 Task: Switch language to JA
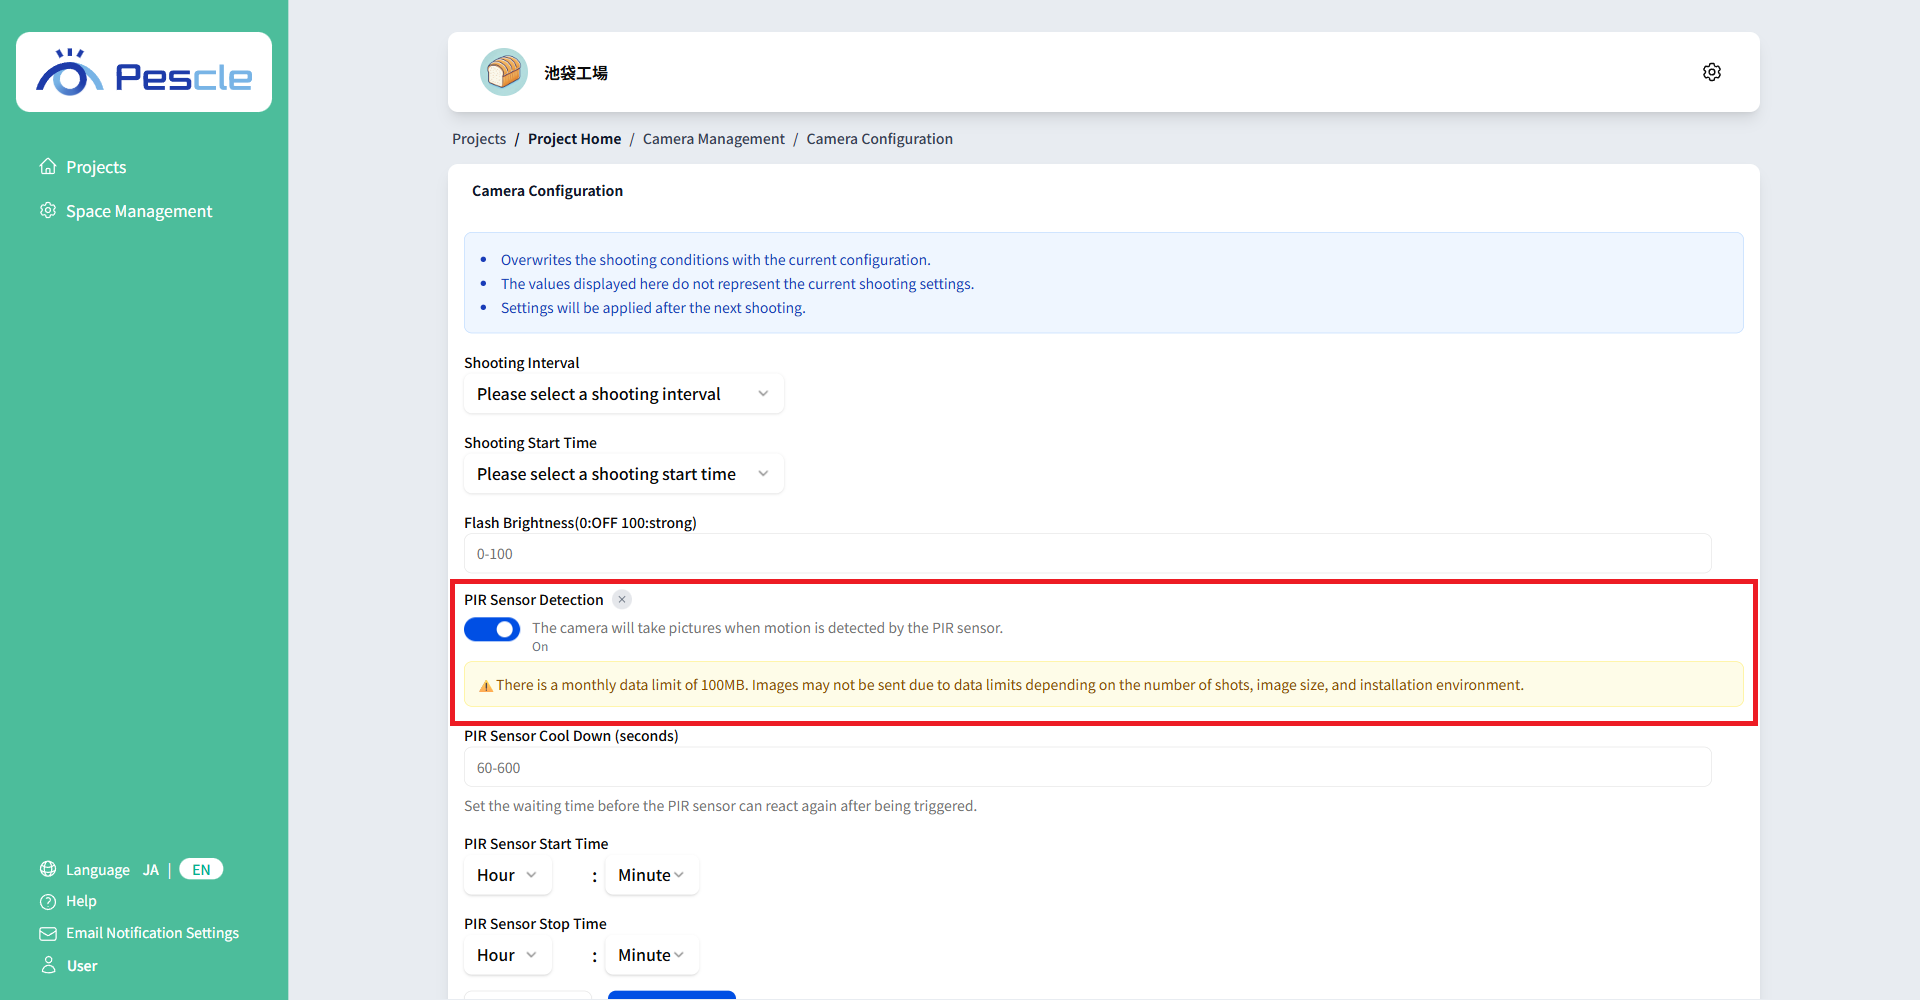pos(151,870)
